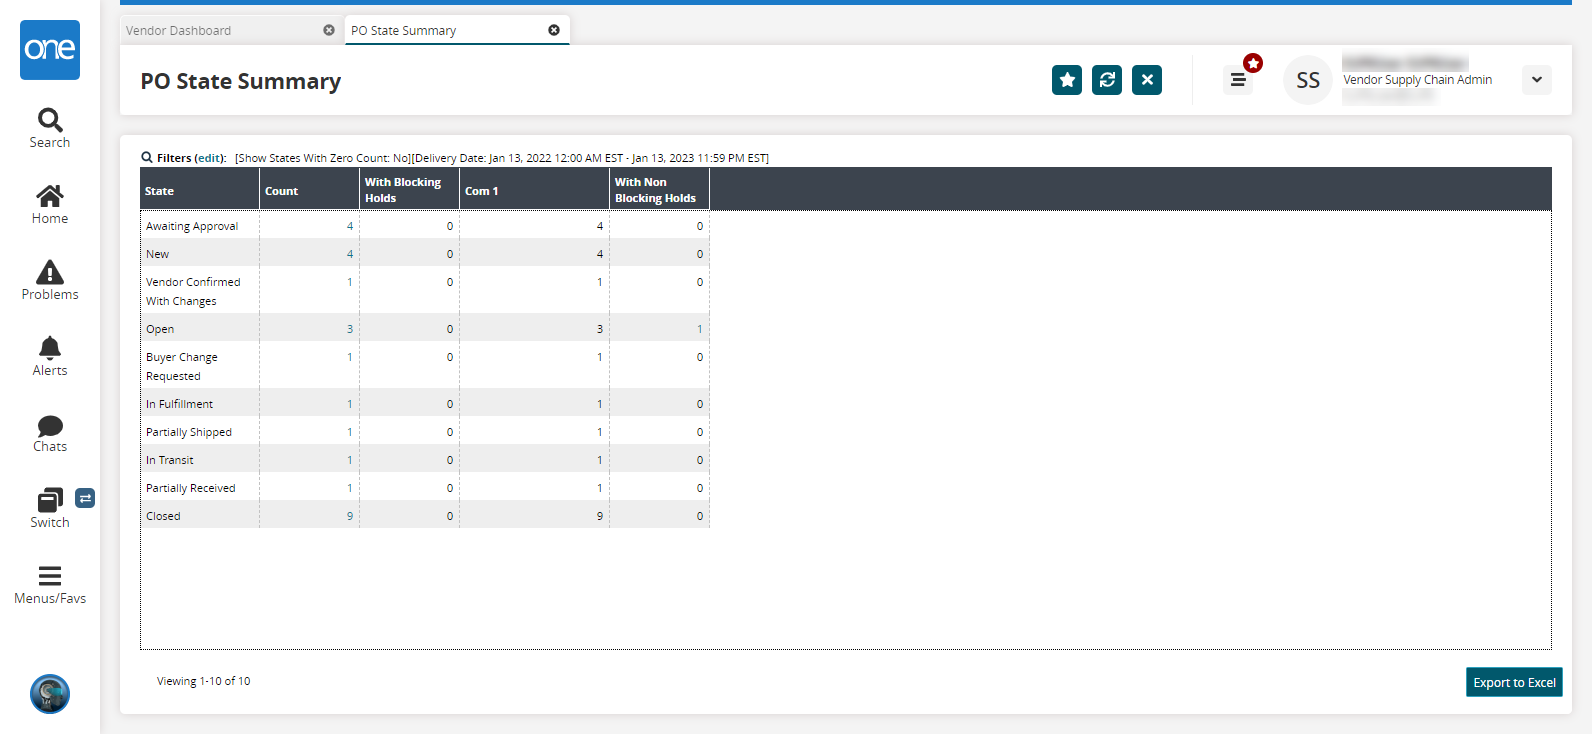Close report using the X toolbar button
The height and width of the screenshot is (734, 1592).
point(1147,80)
